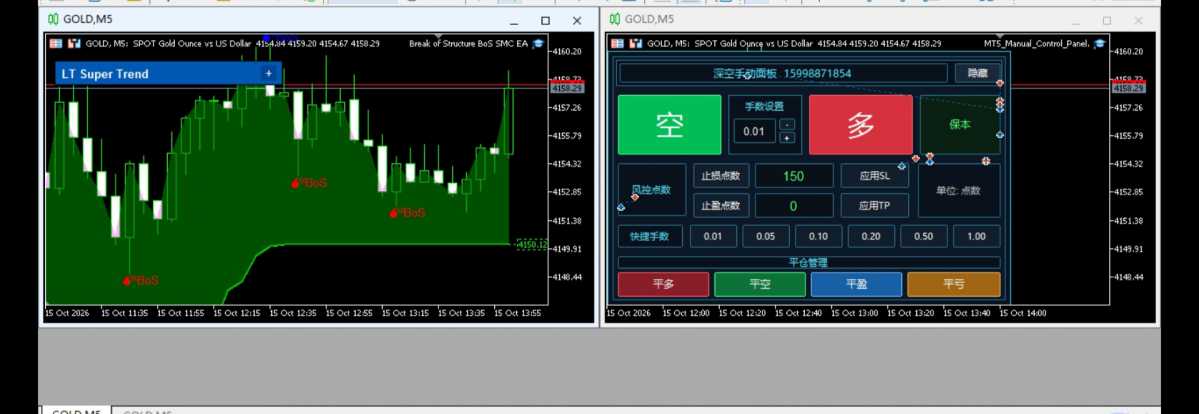Select the 0.50 quick lot button

pos(924,236)
